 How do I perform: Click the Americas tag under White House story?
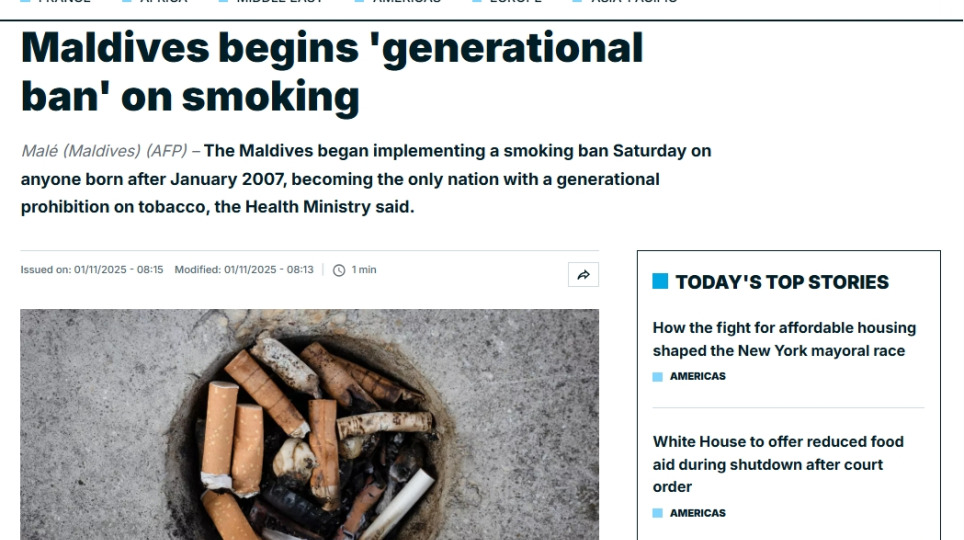coord(697,513)
